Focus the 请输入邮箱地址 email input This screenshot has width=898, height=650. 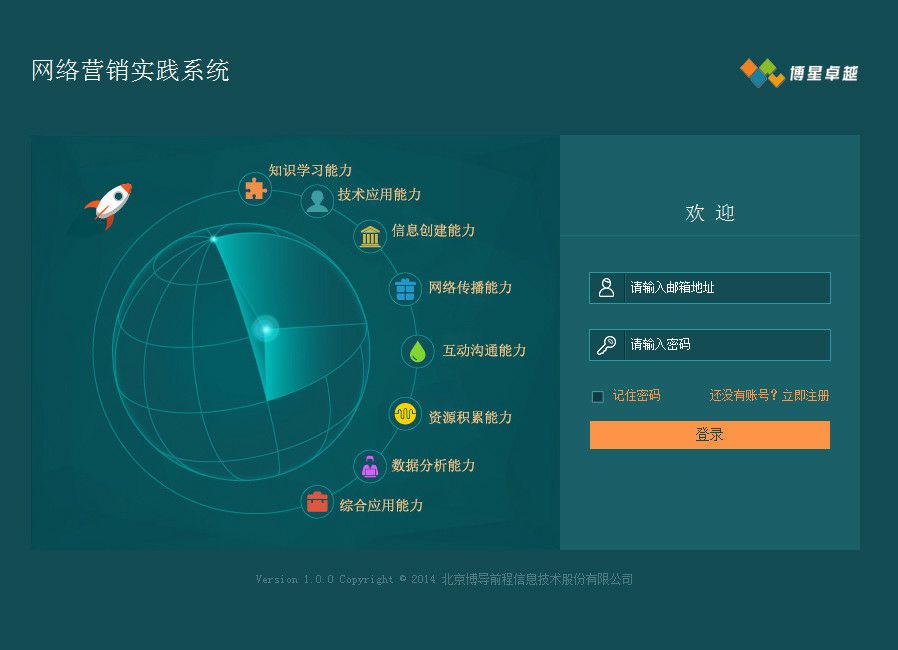pos(710,287)
